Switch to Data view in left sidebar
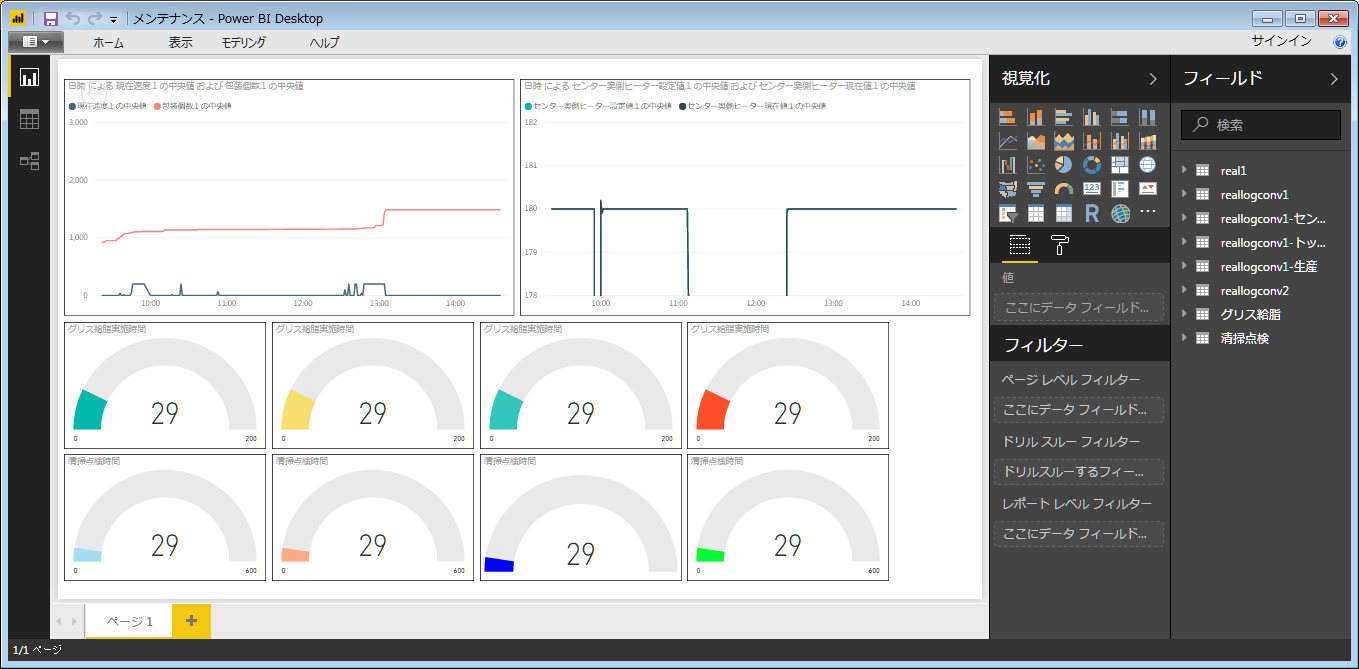Screen dimensions: 1359x669 pos(29,120)
